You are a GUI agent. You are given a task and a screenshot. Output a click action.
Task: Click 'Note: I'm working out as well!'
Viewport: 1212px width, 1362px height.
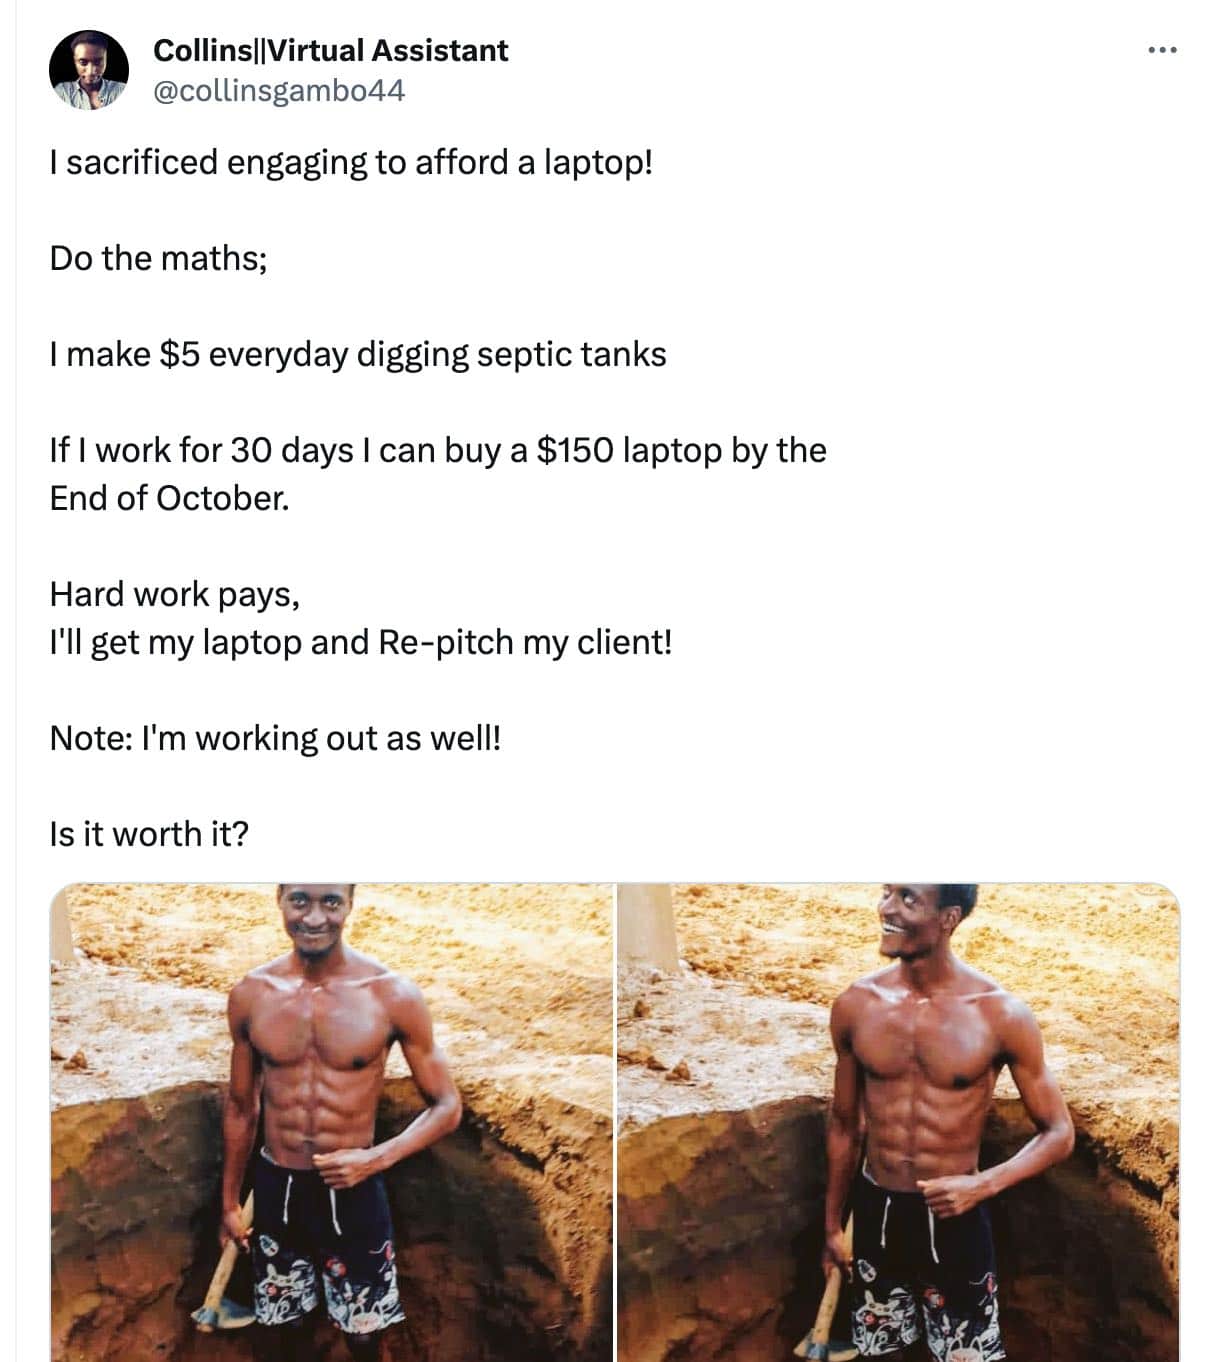pyautogui.click(x=275, y=738)
